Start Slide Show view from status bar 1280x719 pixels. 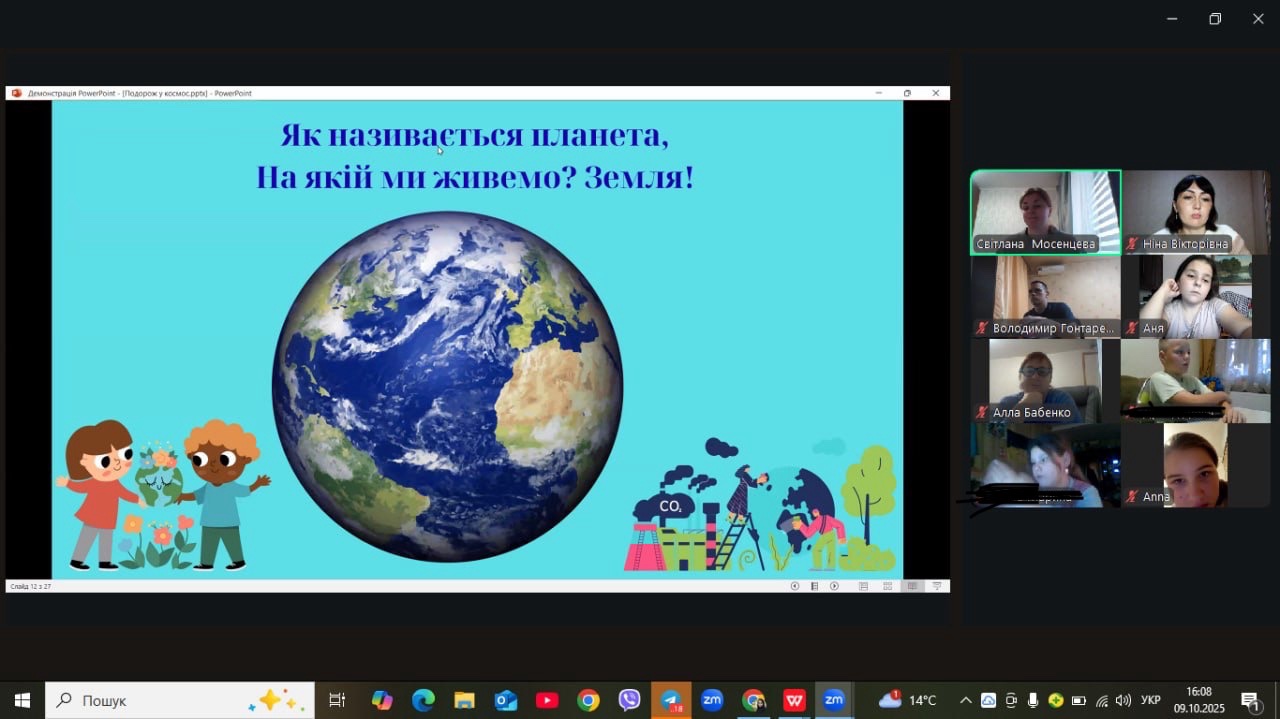(937, 586)
